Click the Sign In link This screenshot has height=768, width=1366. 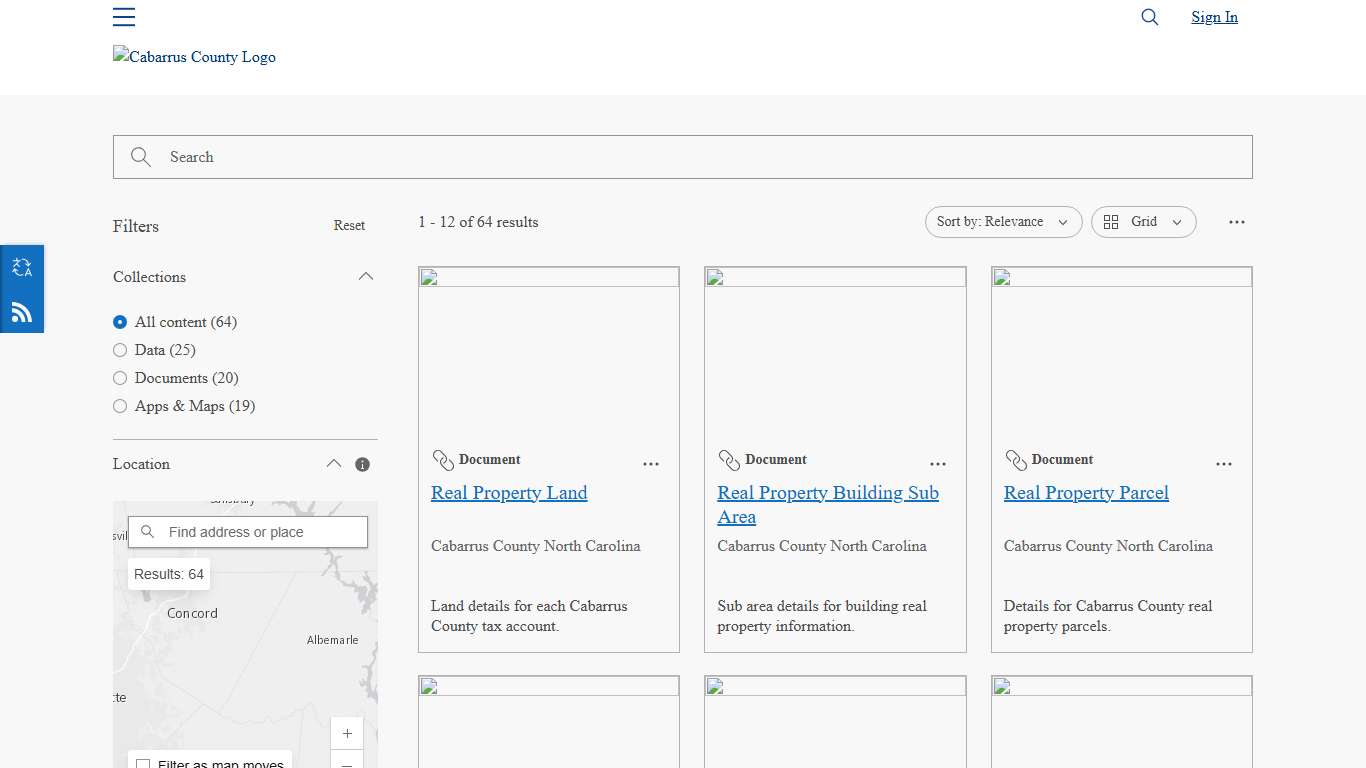click(1214, 17)
